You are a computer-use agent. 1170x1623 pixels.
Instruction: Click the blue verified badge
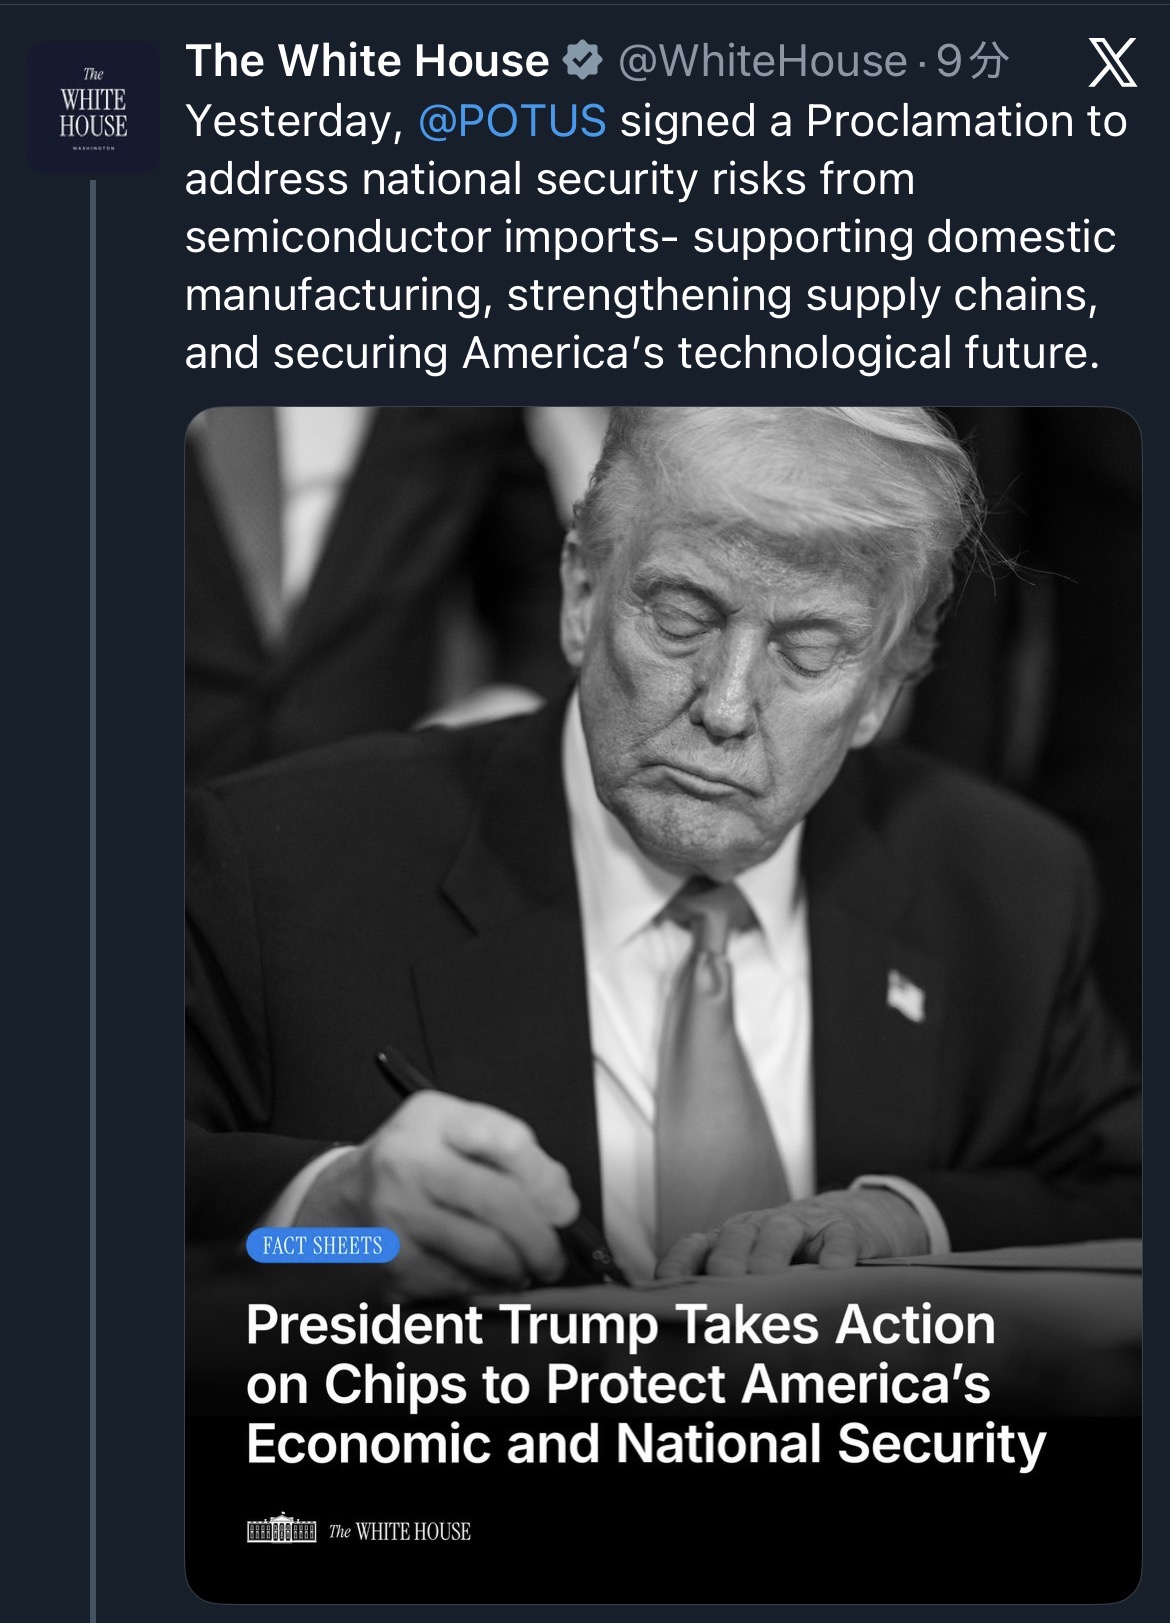[x=583, y=61]
